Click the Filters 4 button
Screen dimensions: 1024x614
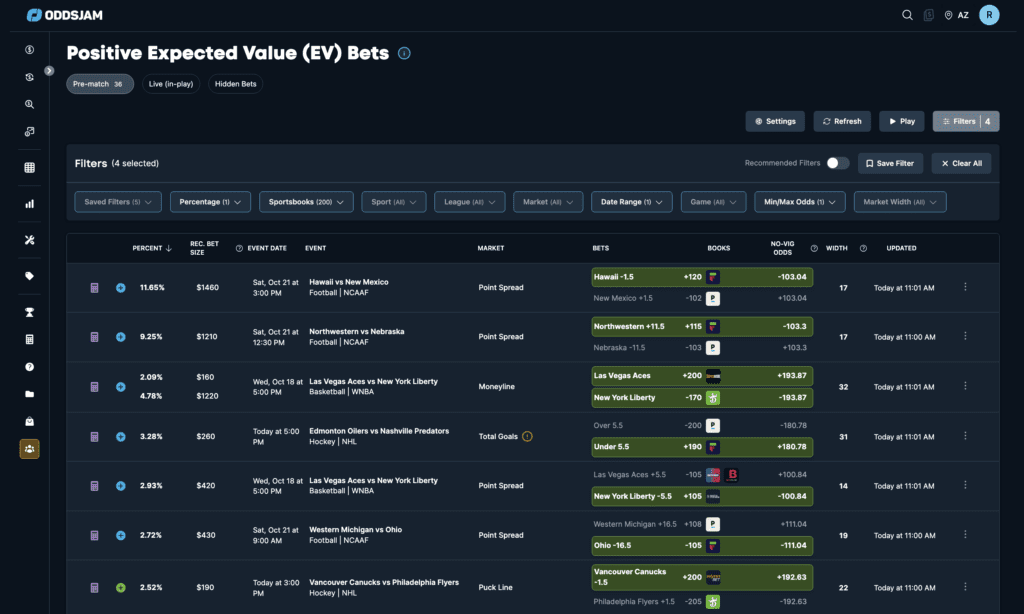pyautogui.click(x=966, y=121)
